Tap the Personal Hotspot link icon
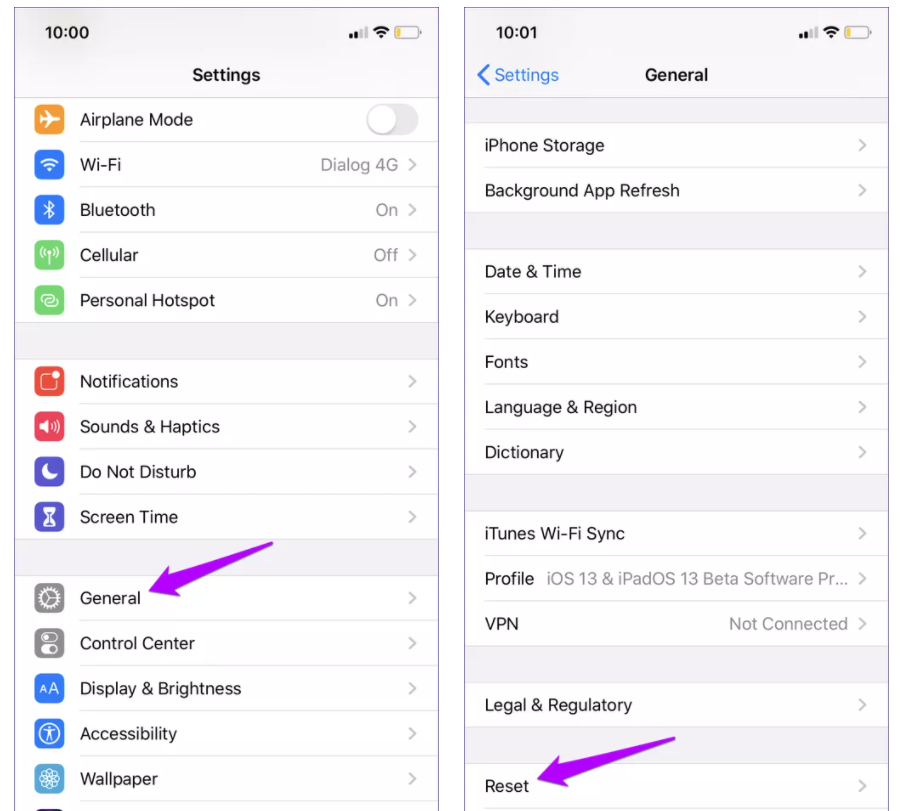This screenshot has height=811, width=921. point(49,300)
